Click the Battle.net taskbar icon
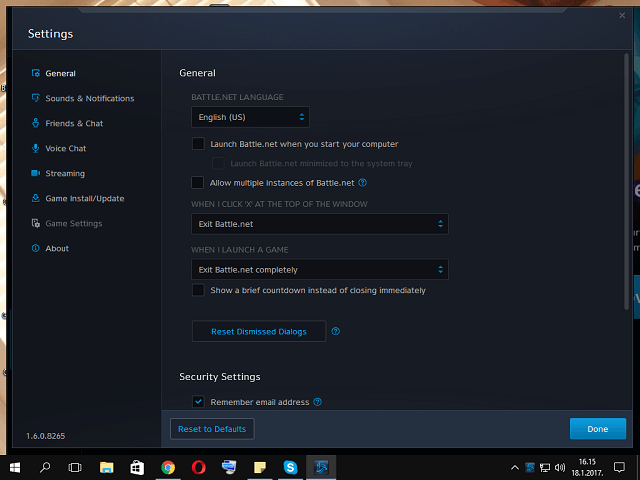The height and width of the screenshot is (480, 640). pos(321,467)
